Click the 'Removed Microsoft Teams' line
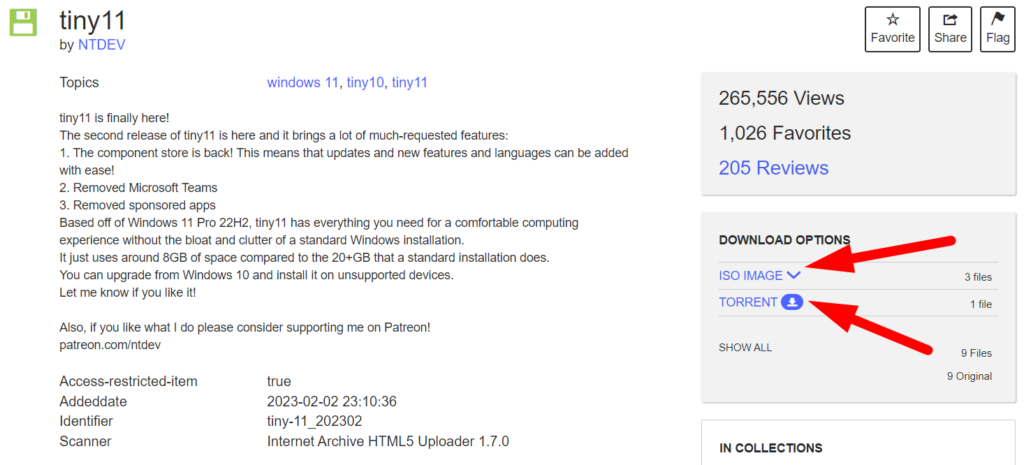Image resolution: width=1024 pixels, height=465 pixels. click(x=138, y=187)
